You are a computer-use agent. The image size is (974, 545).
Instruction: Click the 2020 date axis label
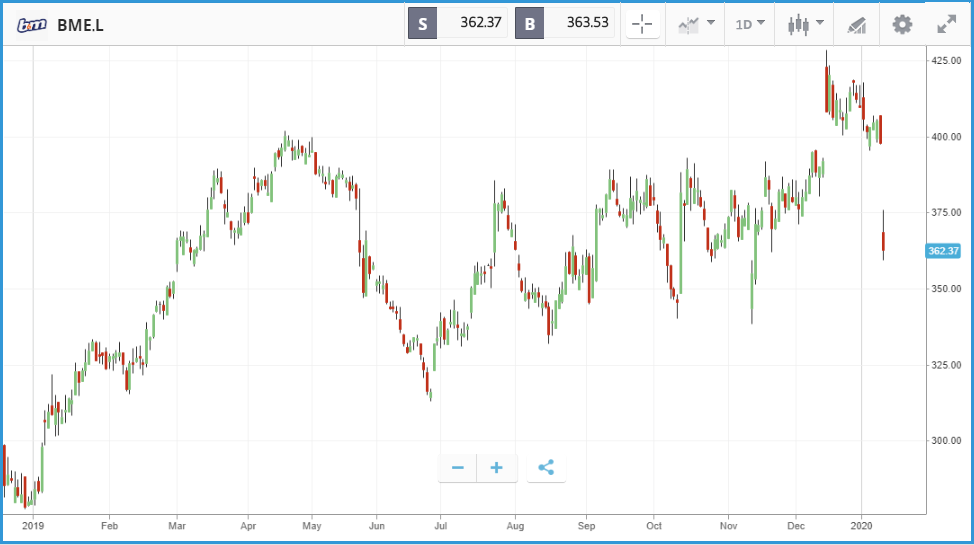click(x=862, y=526)
